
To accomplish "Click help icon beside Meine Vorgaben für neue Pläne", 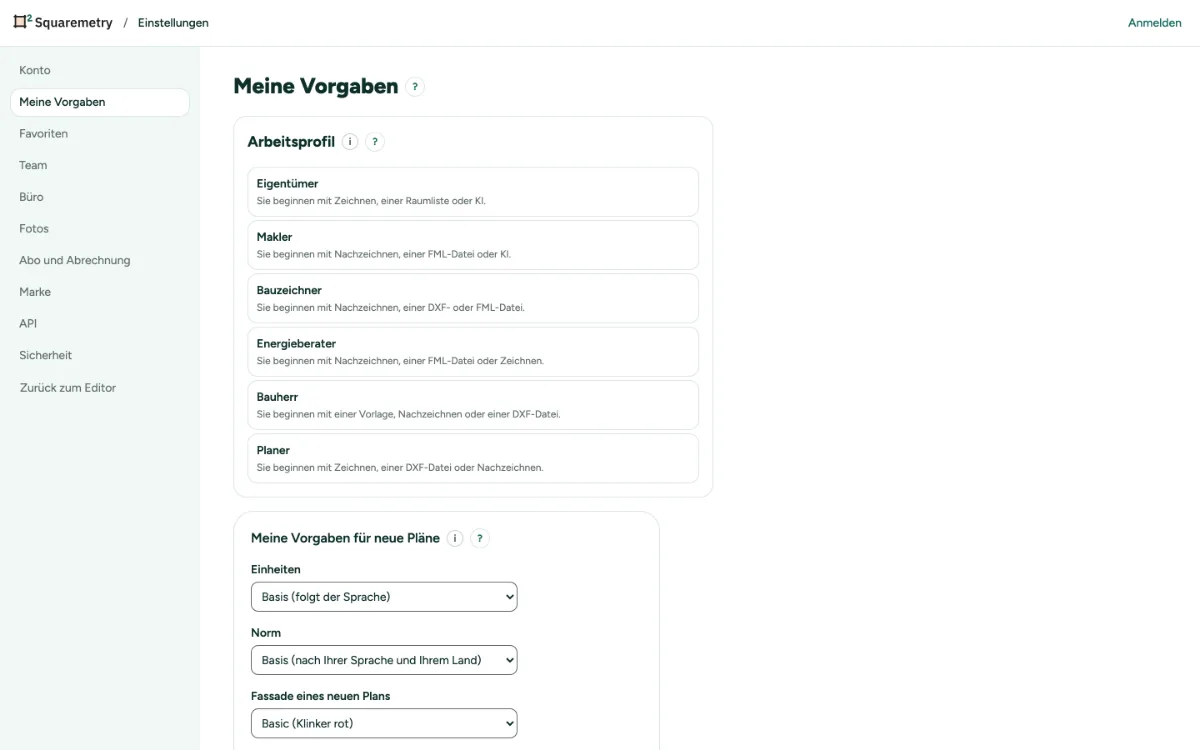I will click(x=480, y=538).
